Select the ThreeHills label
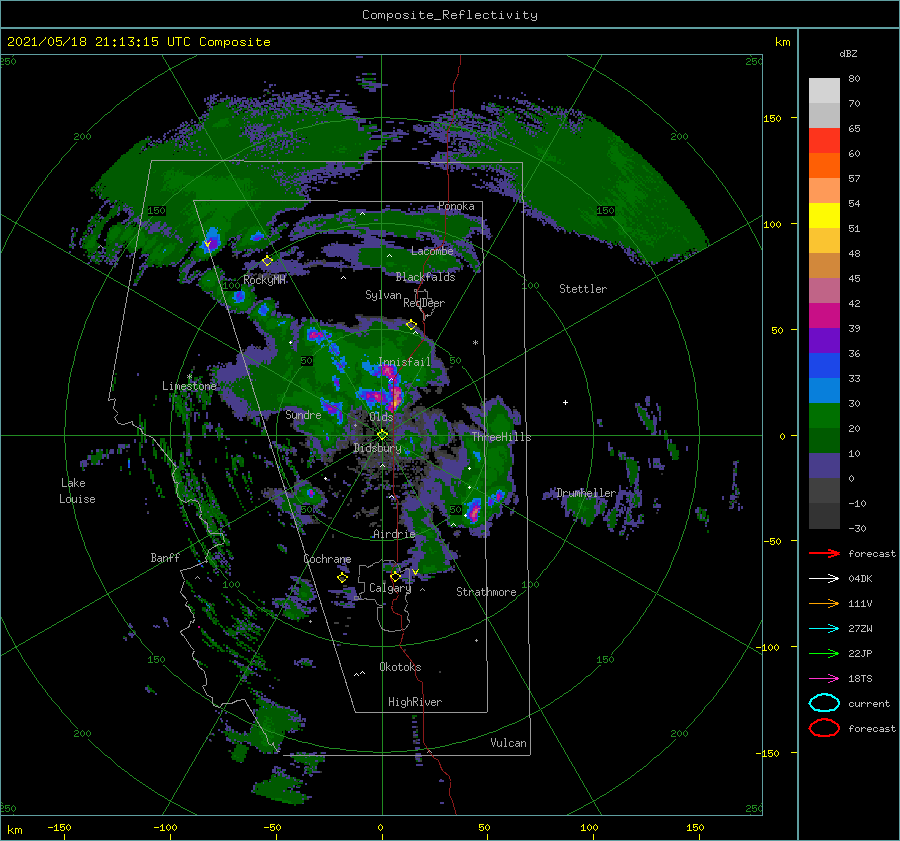 (501, 437)
